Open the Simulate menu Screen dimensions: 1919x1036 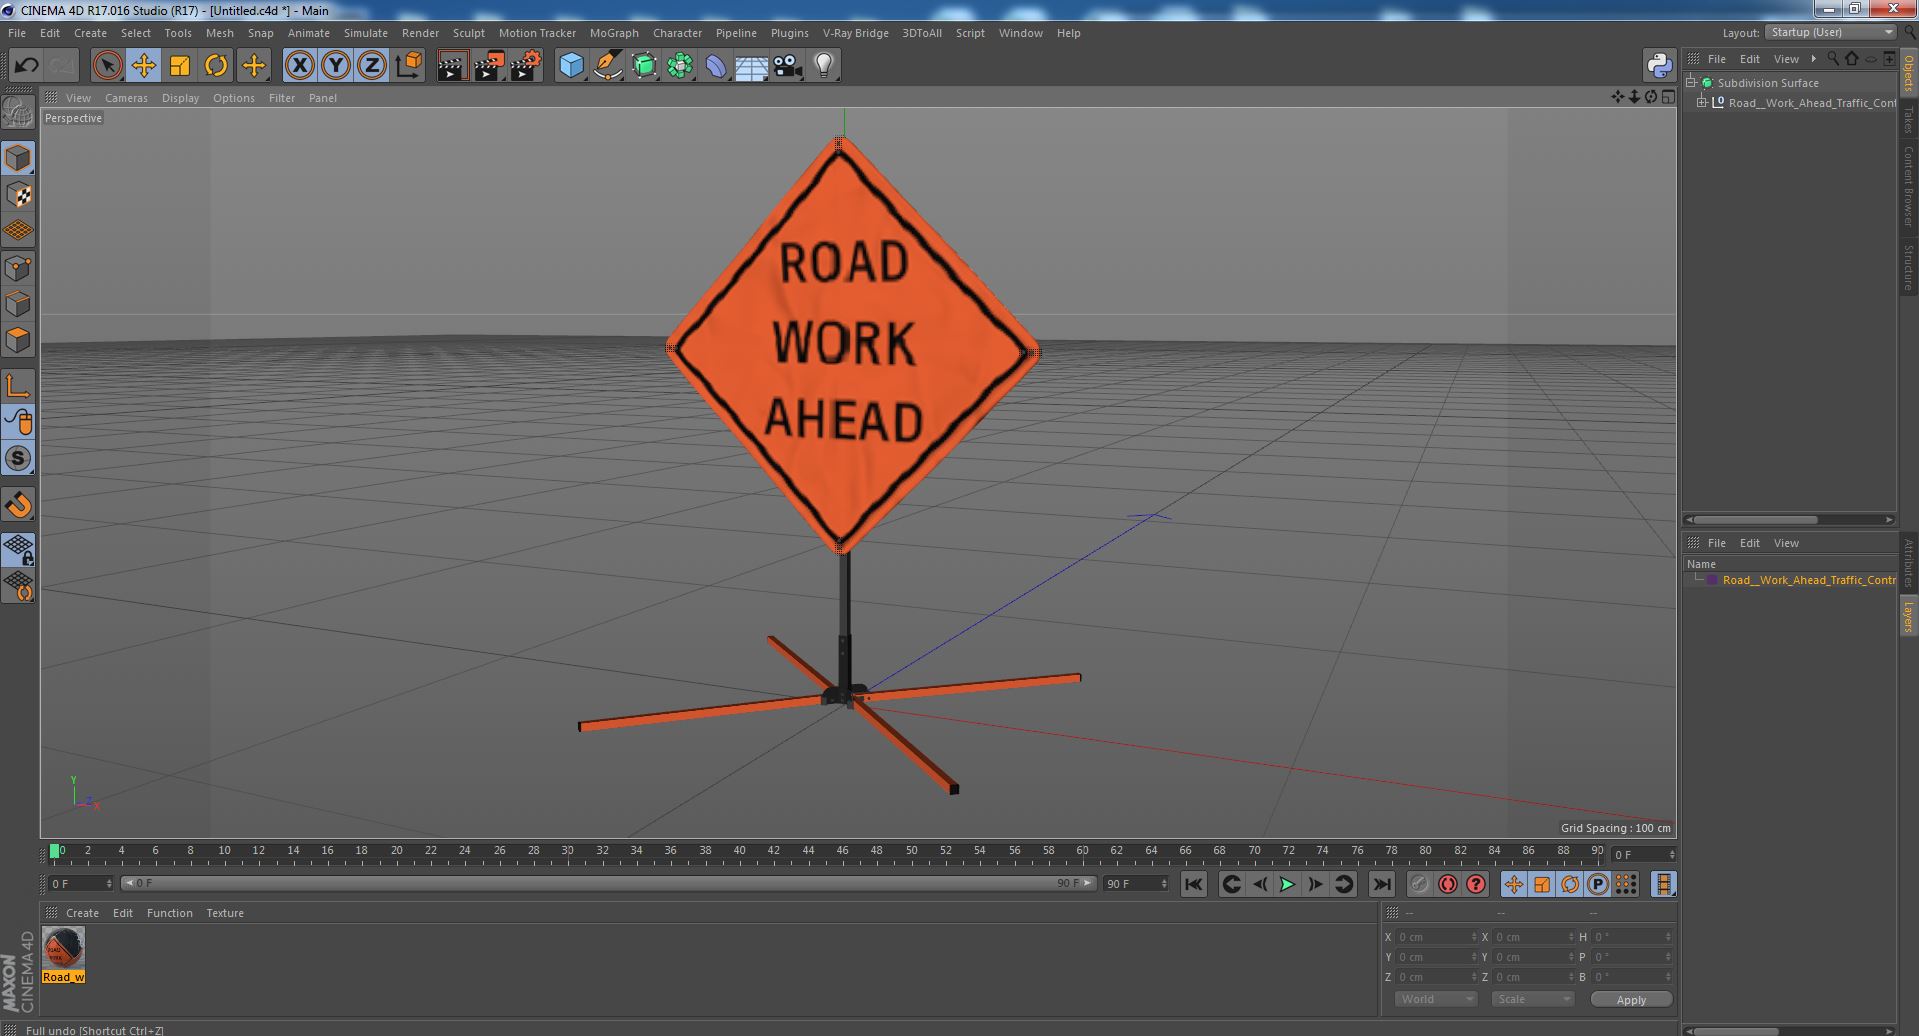pyautogui.click(x=366, y=33)
